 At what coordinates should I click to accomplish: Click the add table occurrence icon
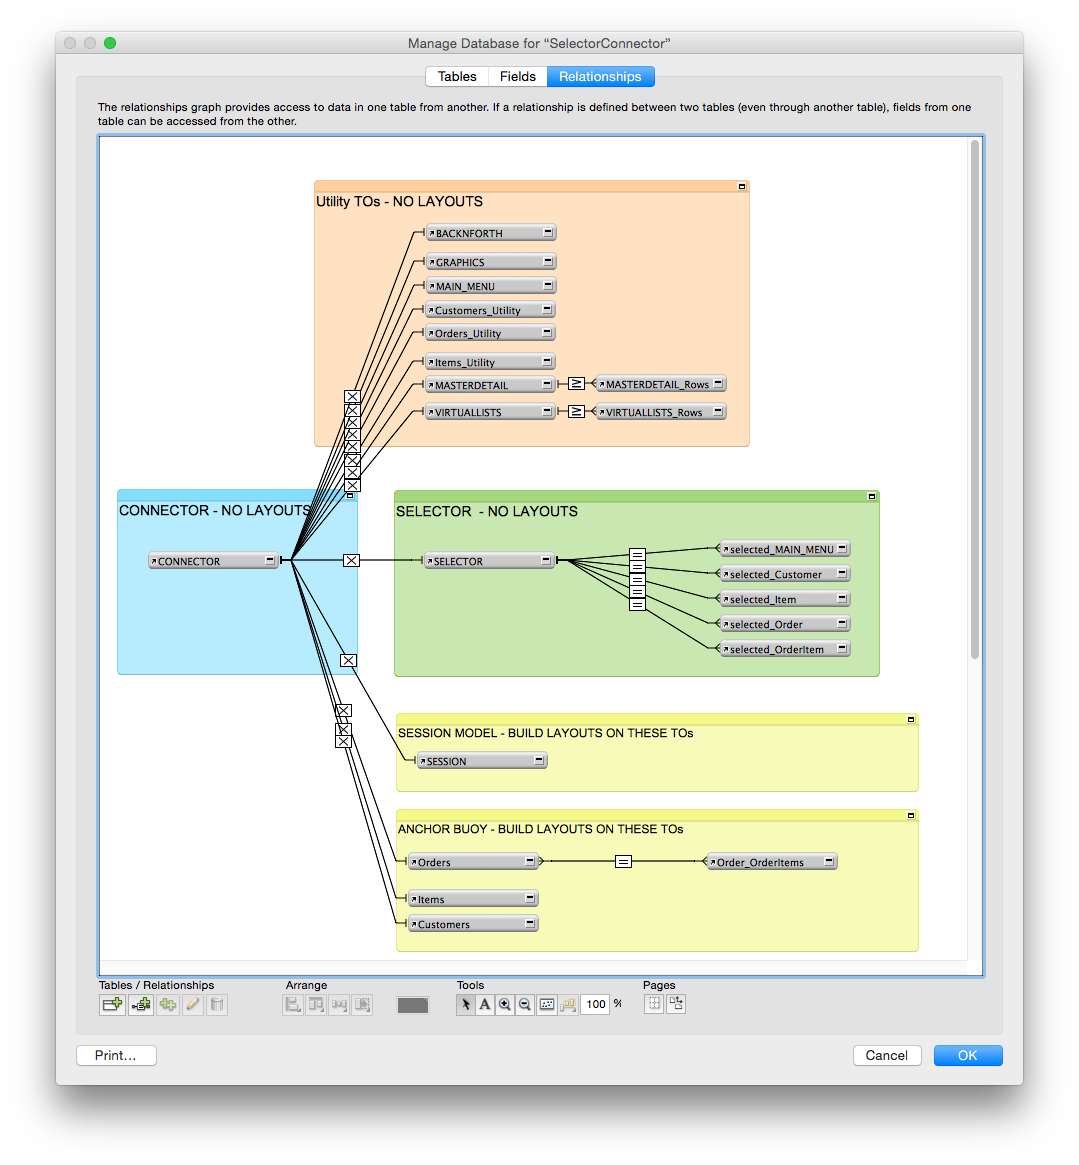coord(112,1005)
